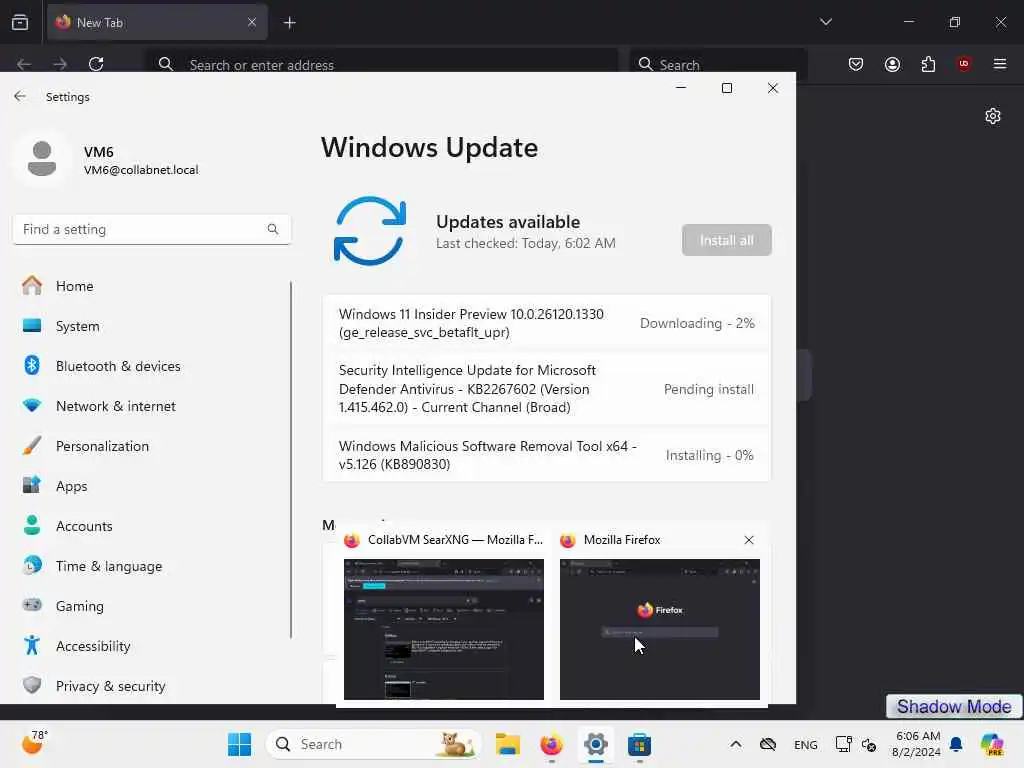
Task: Click the network display tray icon
Action: point(843,744)
